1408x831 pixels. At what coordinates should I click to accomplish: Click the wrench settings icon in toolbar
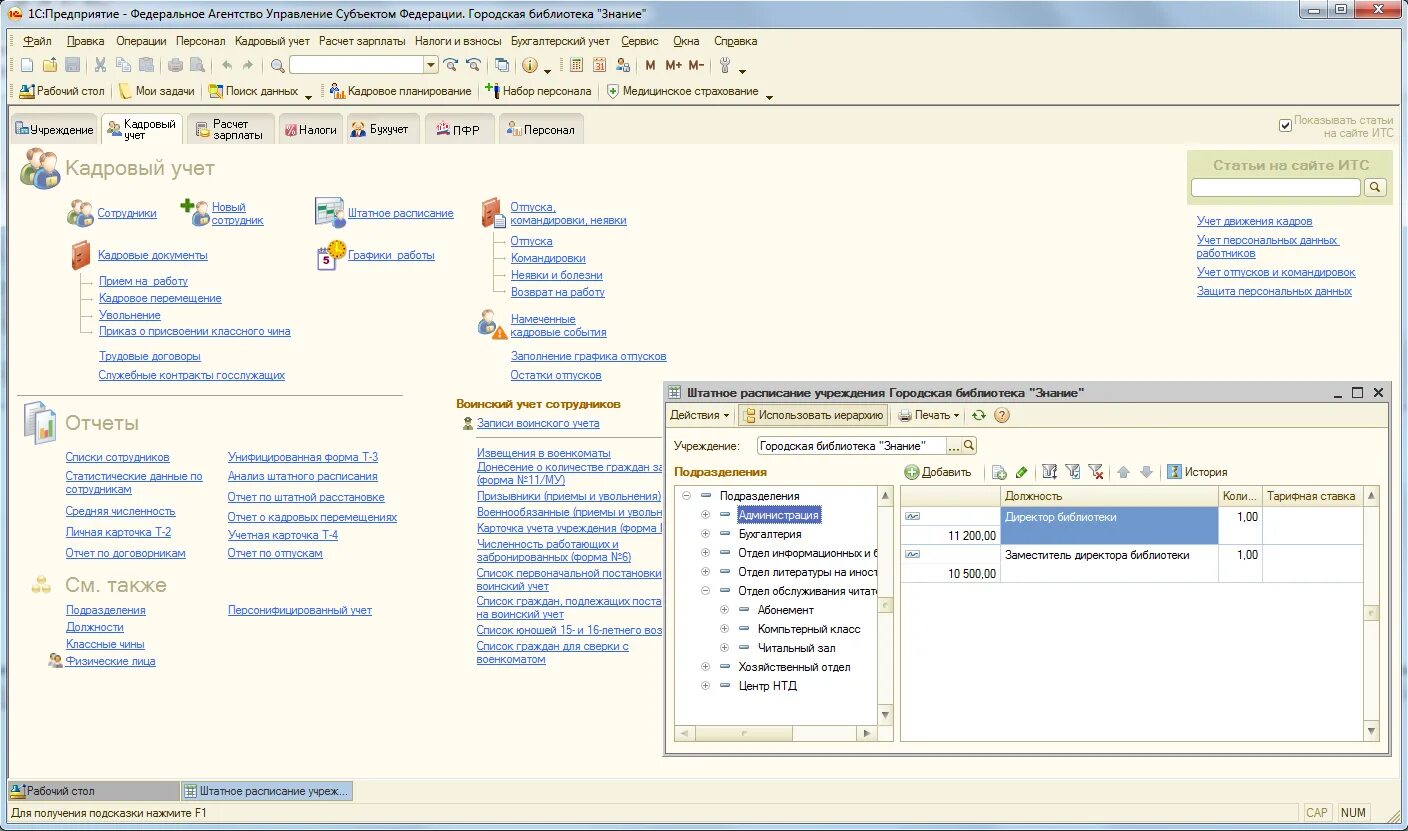pos(726,65)
